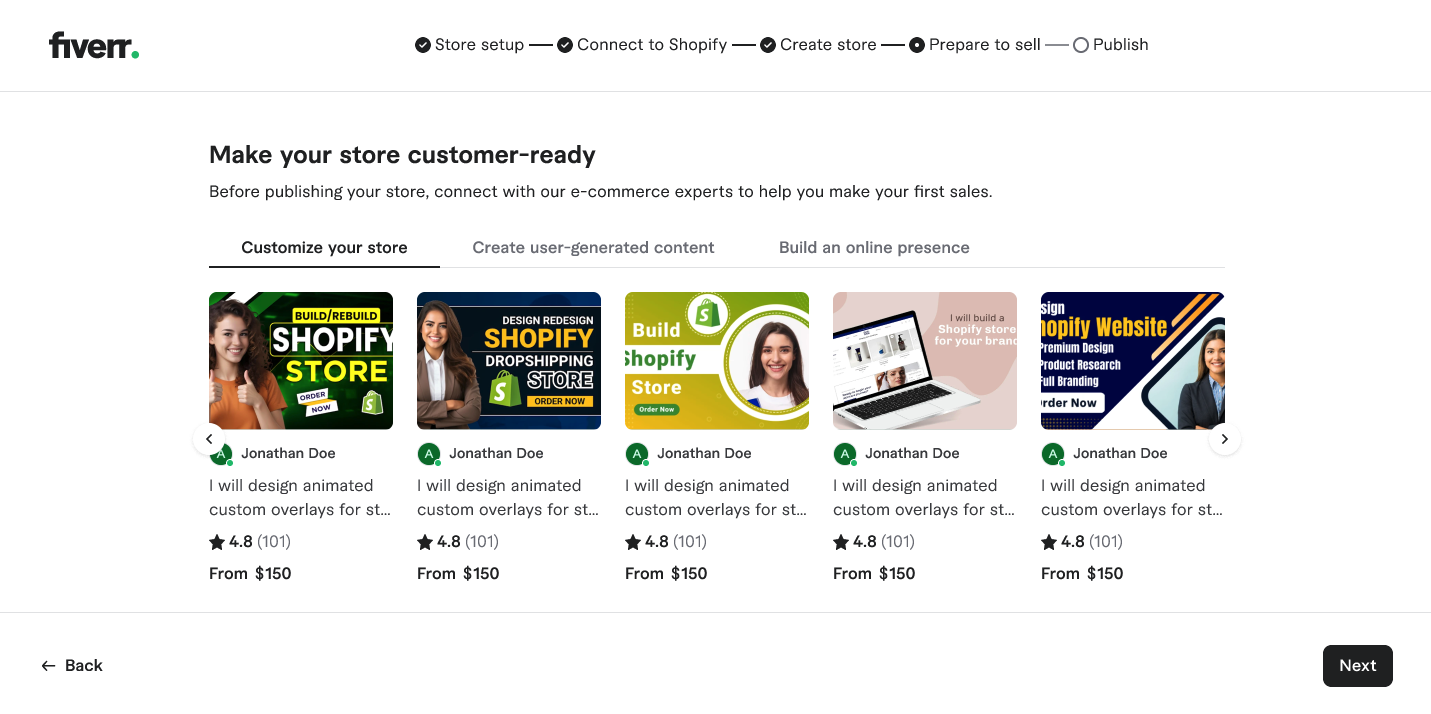
Task: Open the laptop Shopify store gig thumbnail
Action: (x=925, y=361)
